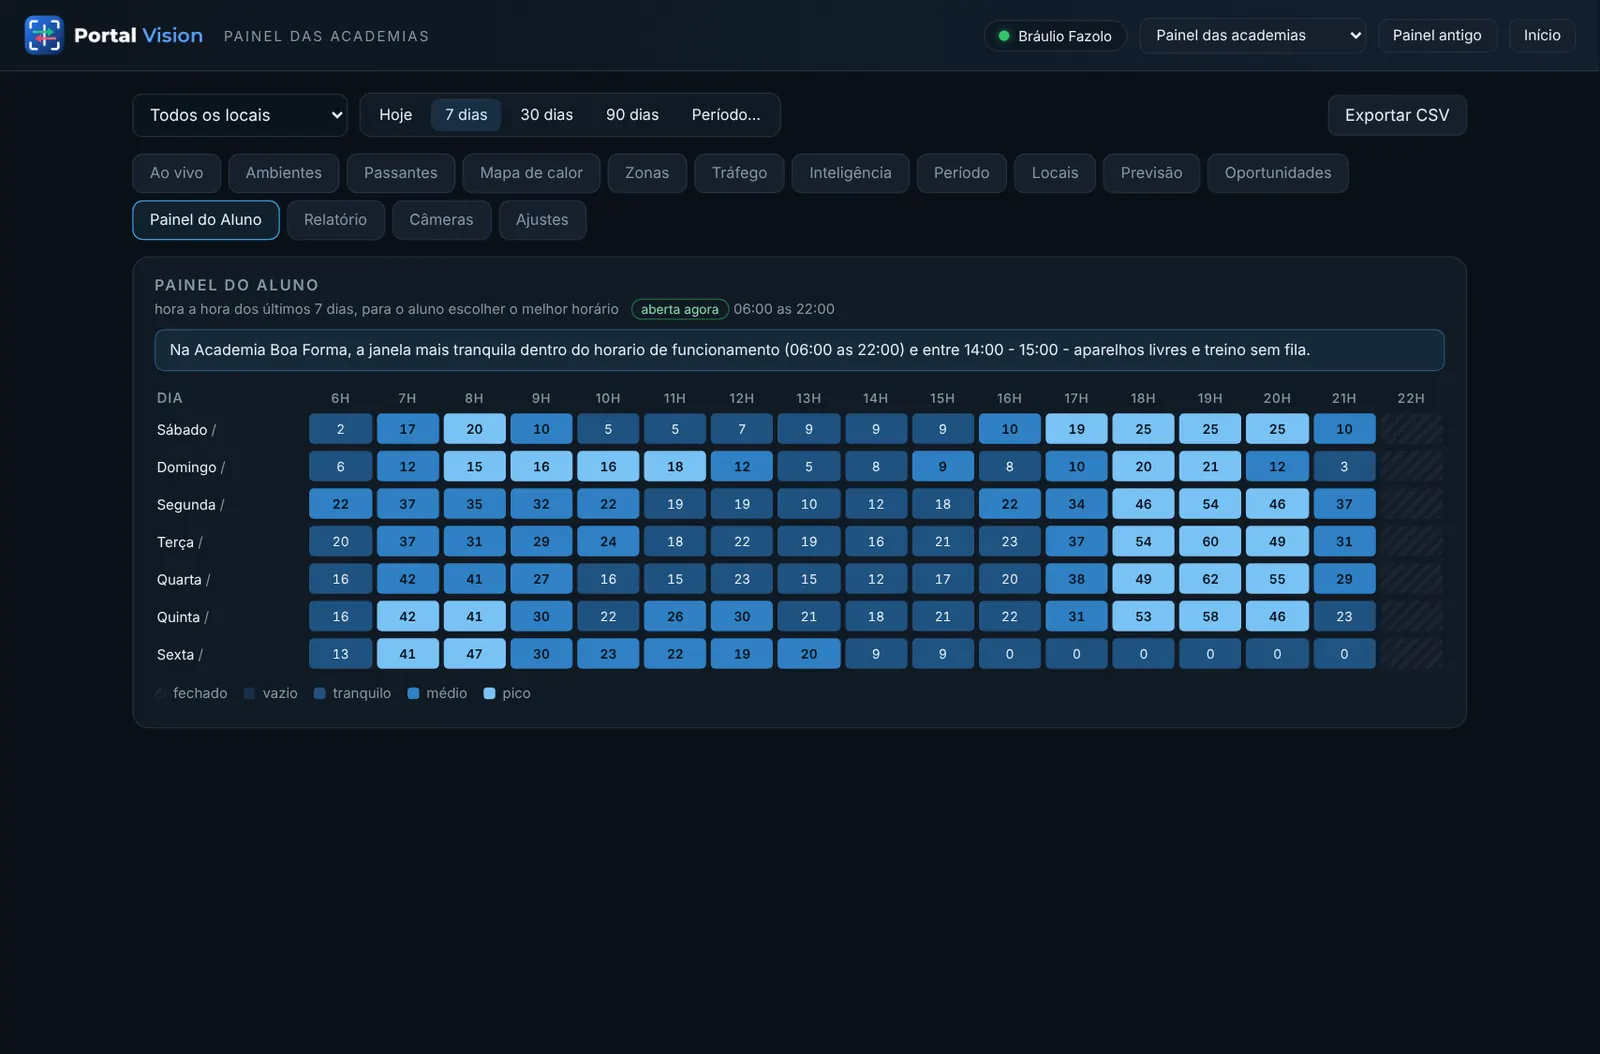
Task: Switch to the Ambientes tab
Action: point(284,173)
